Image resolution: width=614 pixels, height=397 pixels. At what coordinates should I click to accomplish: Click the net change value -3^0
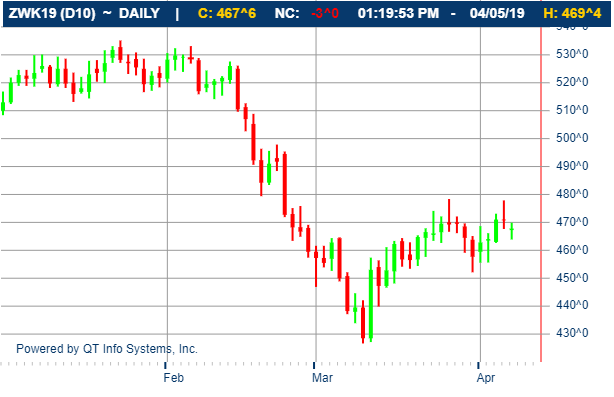pyautogui.click(x=325, y=13)
